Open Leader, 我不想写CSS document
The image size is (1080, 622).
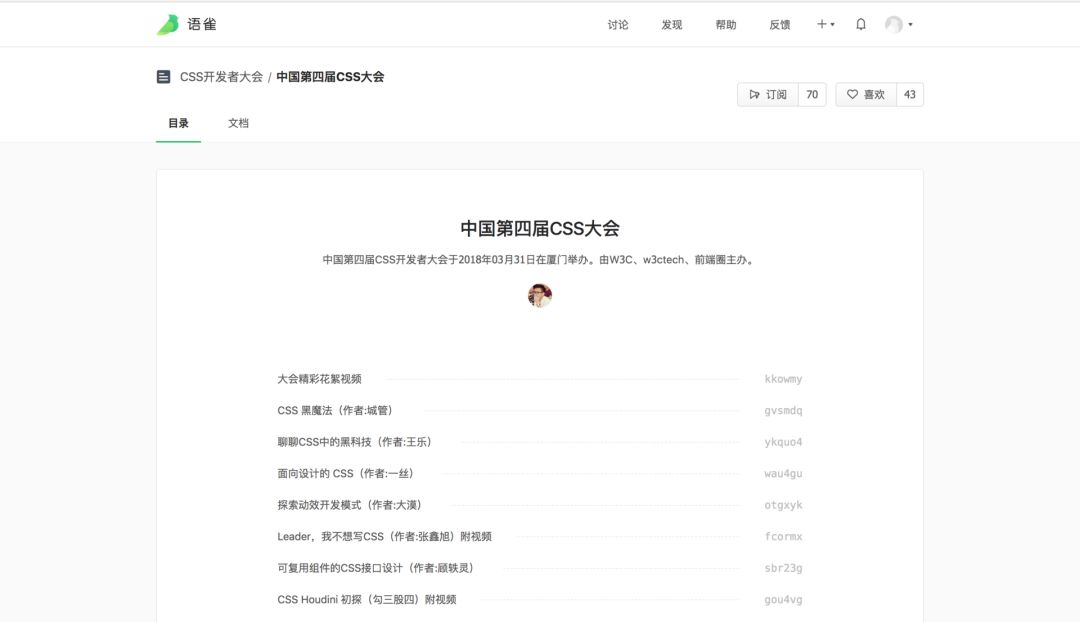(384, 537)
